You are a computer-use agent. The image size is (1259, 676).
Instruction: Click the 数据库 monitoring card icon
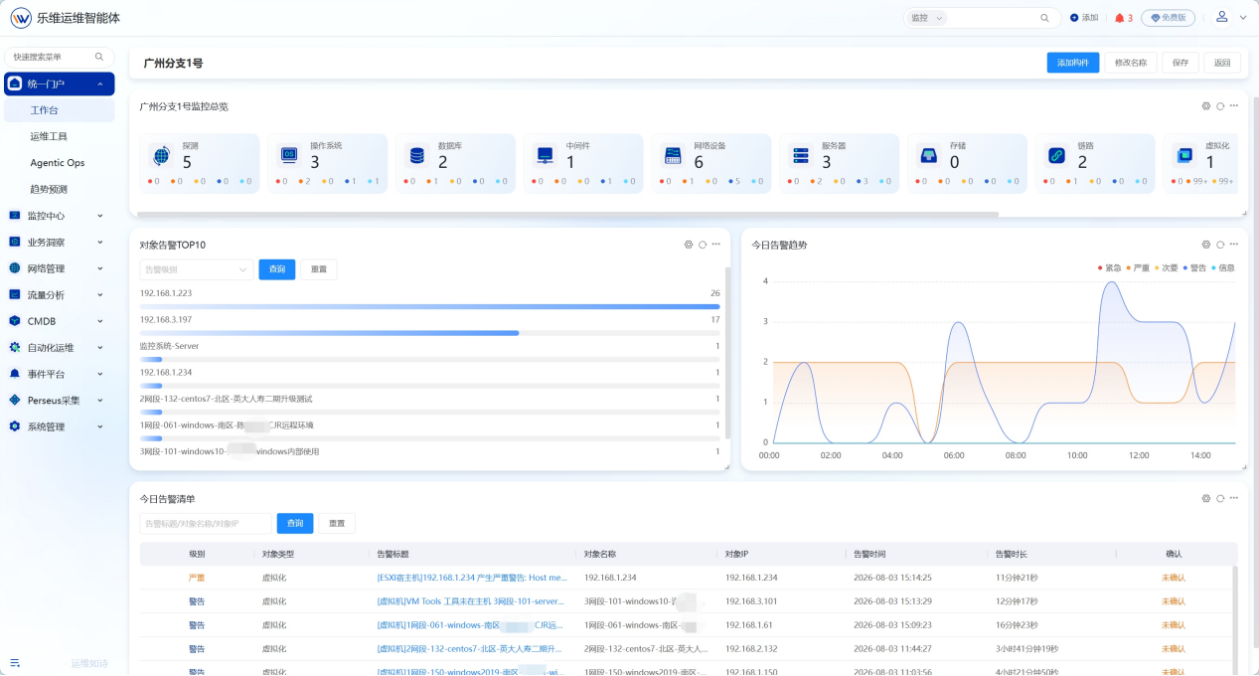click(417, 156)
